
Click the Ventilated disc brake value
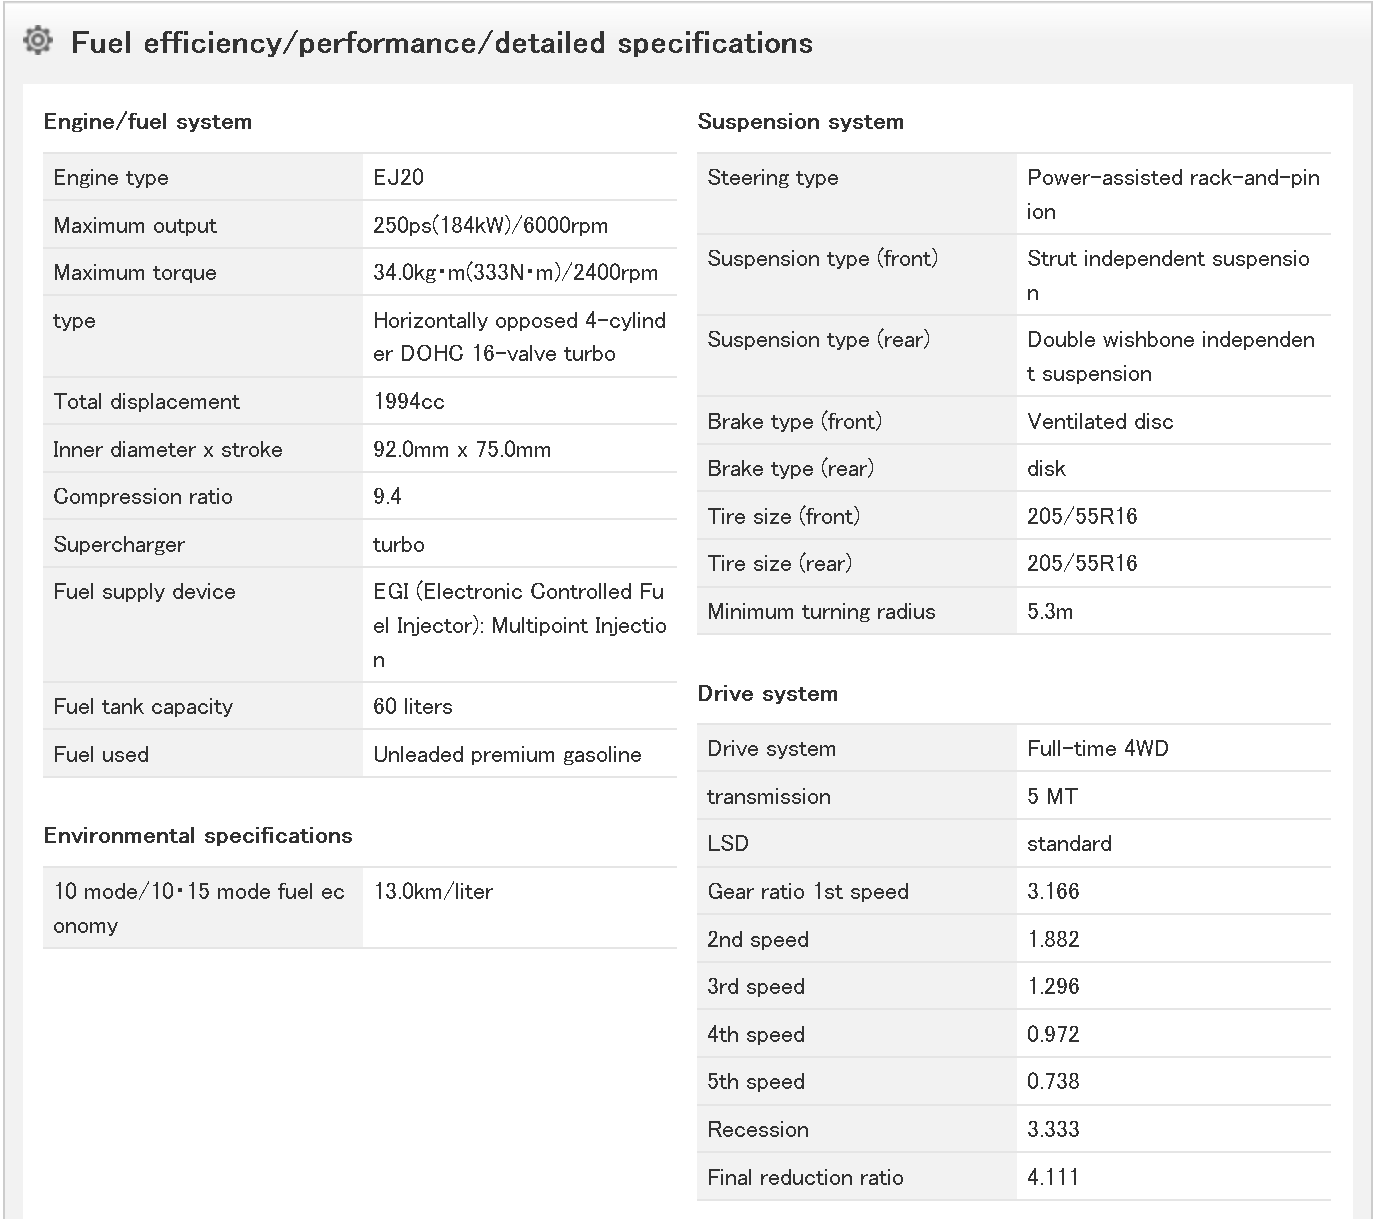pyautogui.click(x=1100, y=422)
